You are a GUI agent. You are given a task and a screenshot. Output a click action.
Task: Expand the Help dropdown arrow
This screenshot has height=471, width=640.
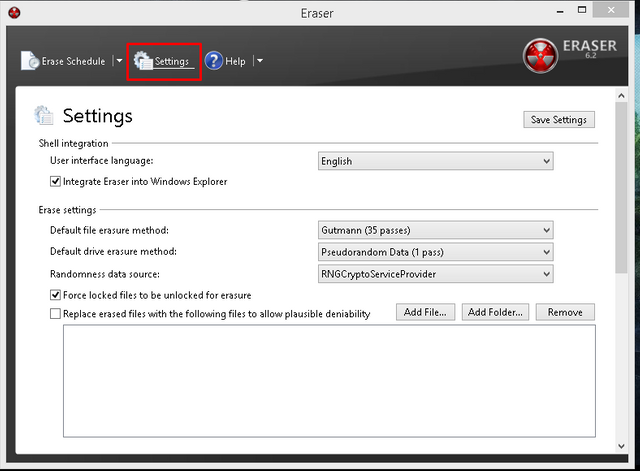click(x=260, y=61)
